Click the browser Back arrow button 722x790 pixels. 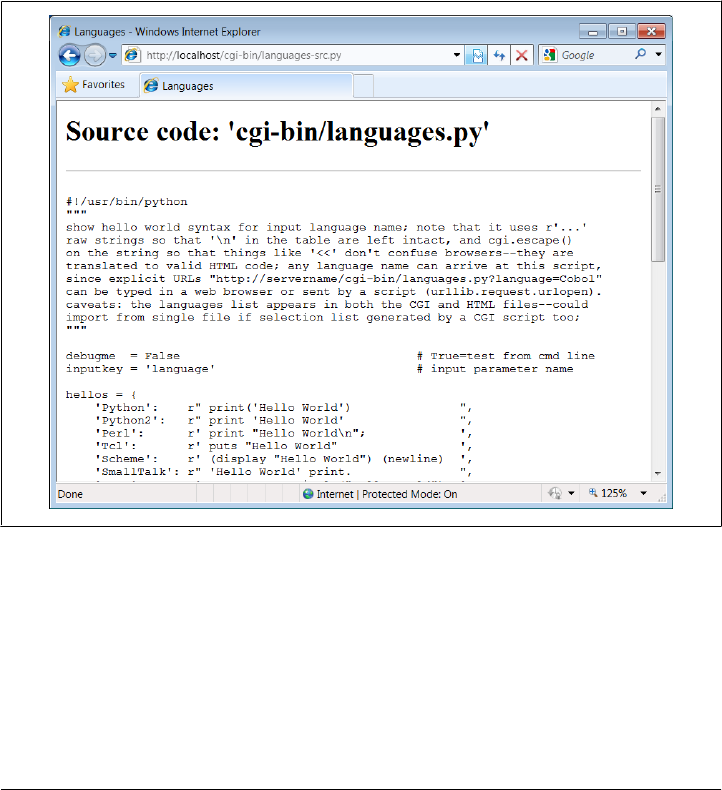point(70,55)
